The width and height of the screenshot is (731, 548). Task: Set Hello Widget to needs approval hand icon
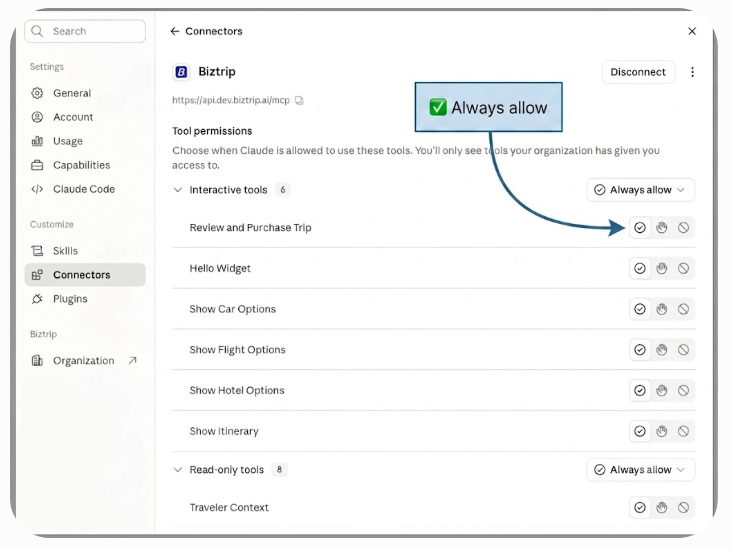[x=662, y=268]
